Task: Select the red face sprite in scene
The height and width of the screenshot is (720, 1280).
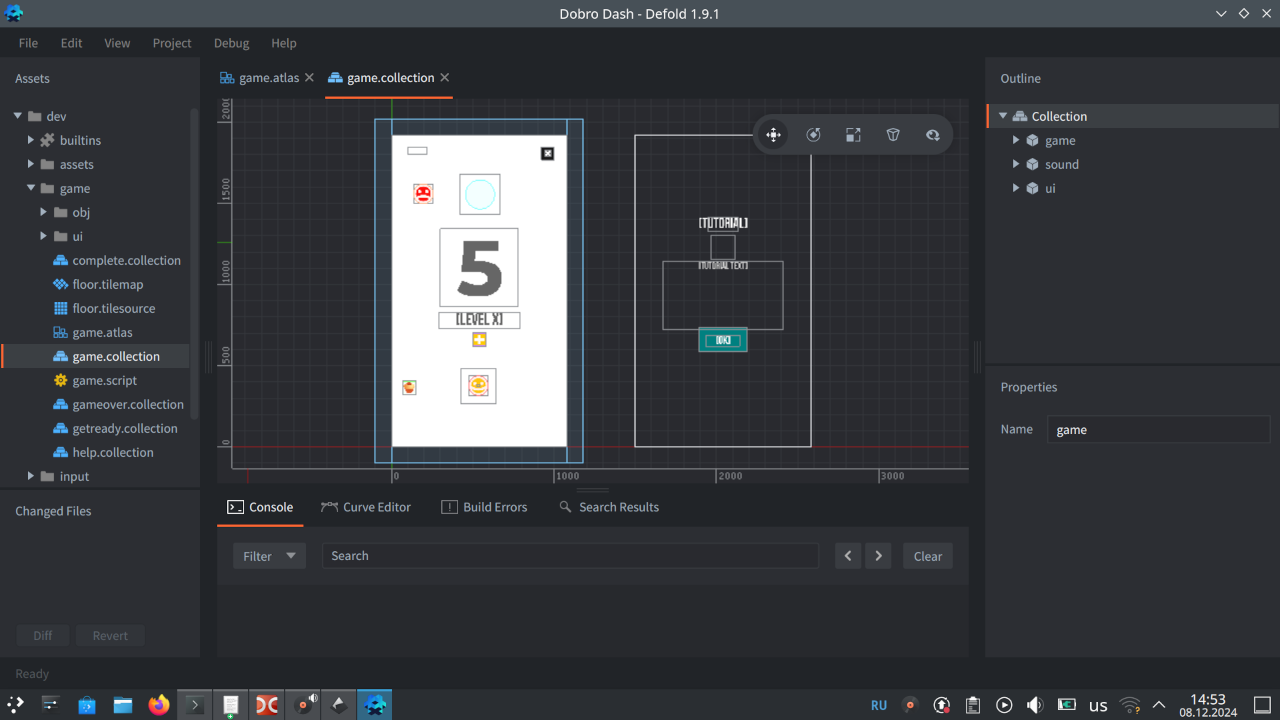Action: pos(423,194)
